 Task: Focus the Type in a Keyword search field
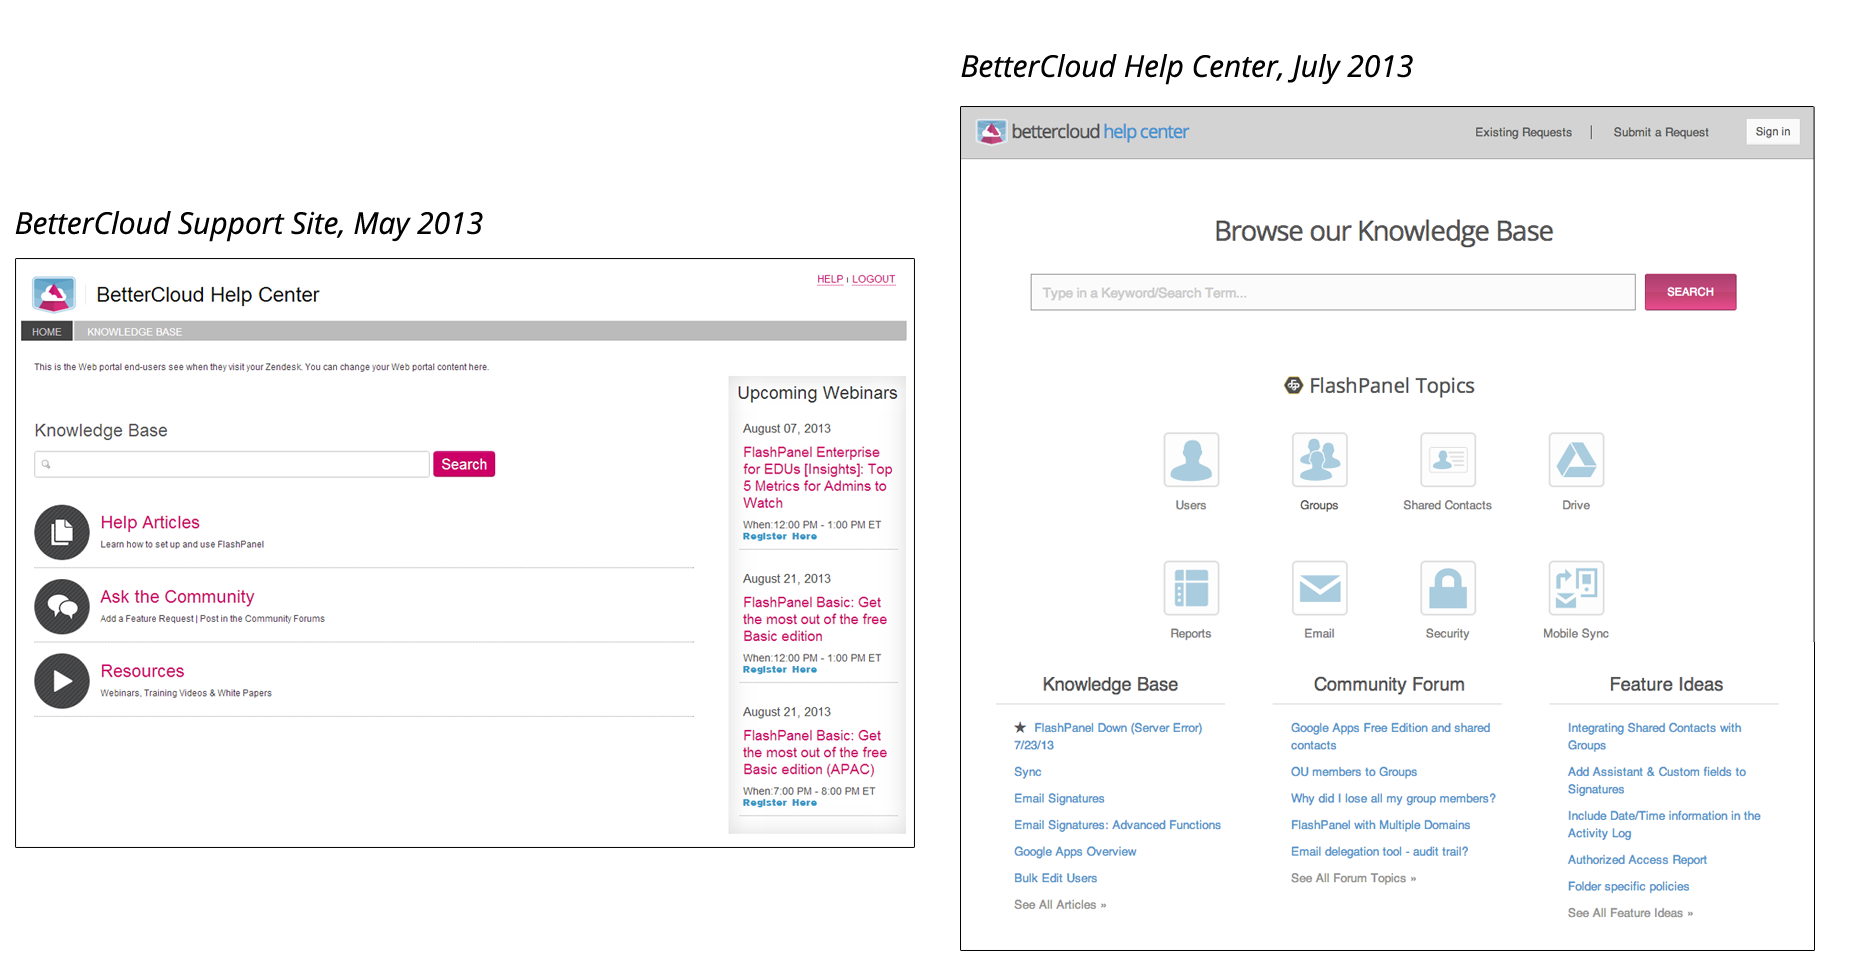pos(1333,292)
